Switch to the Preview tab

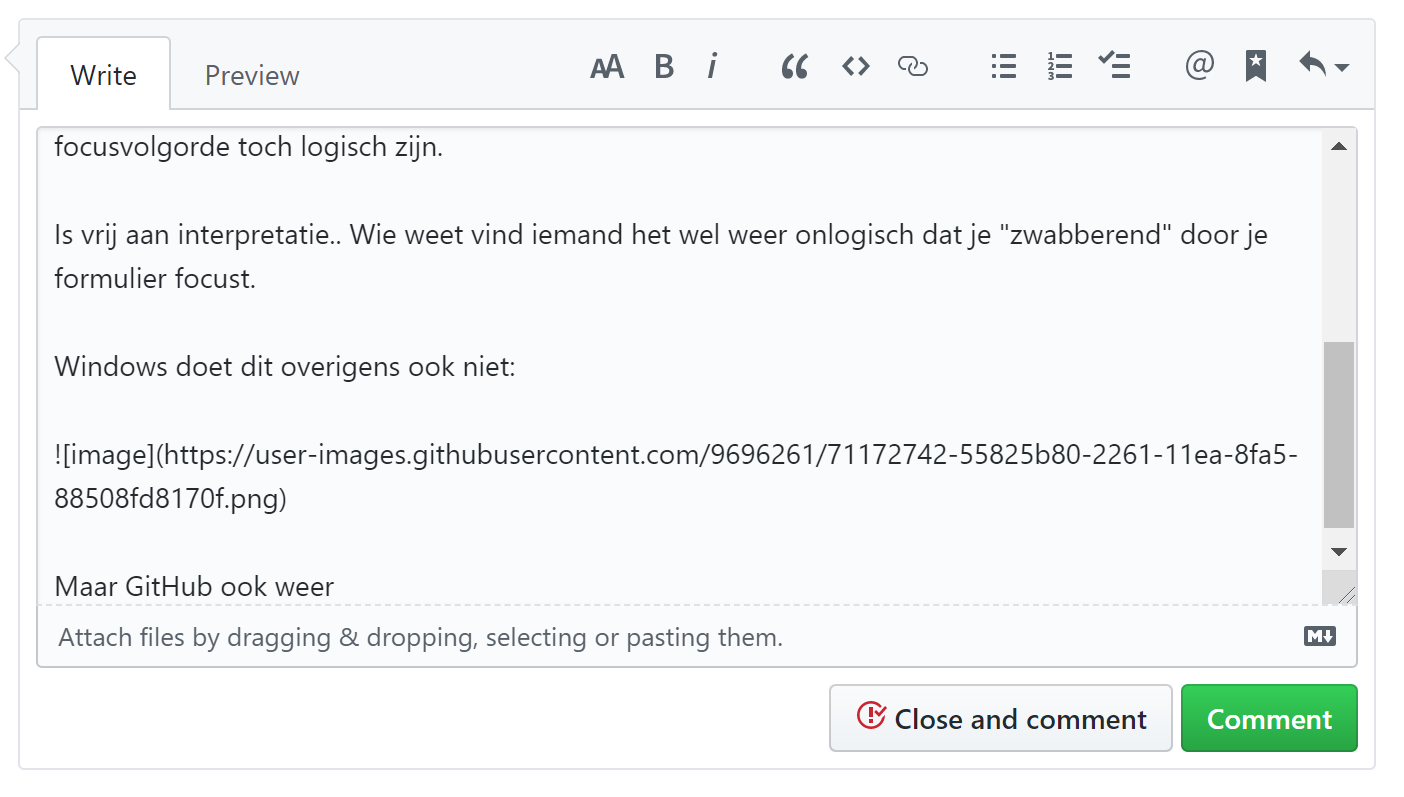pyautogui.click(x=251, y=74)
